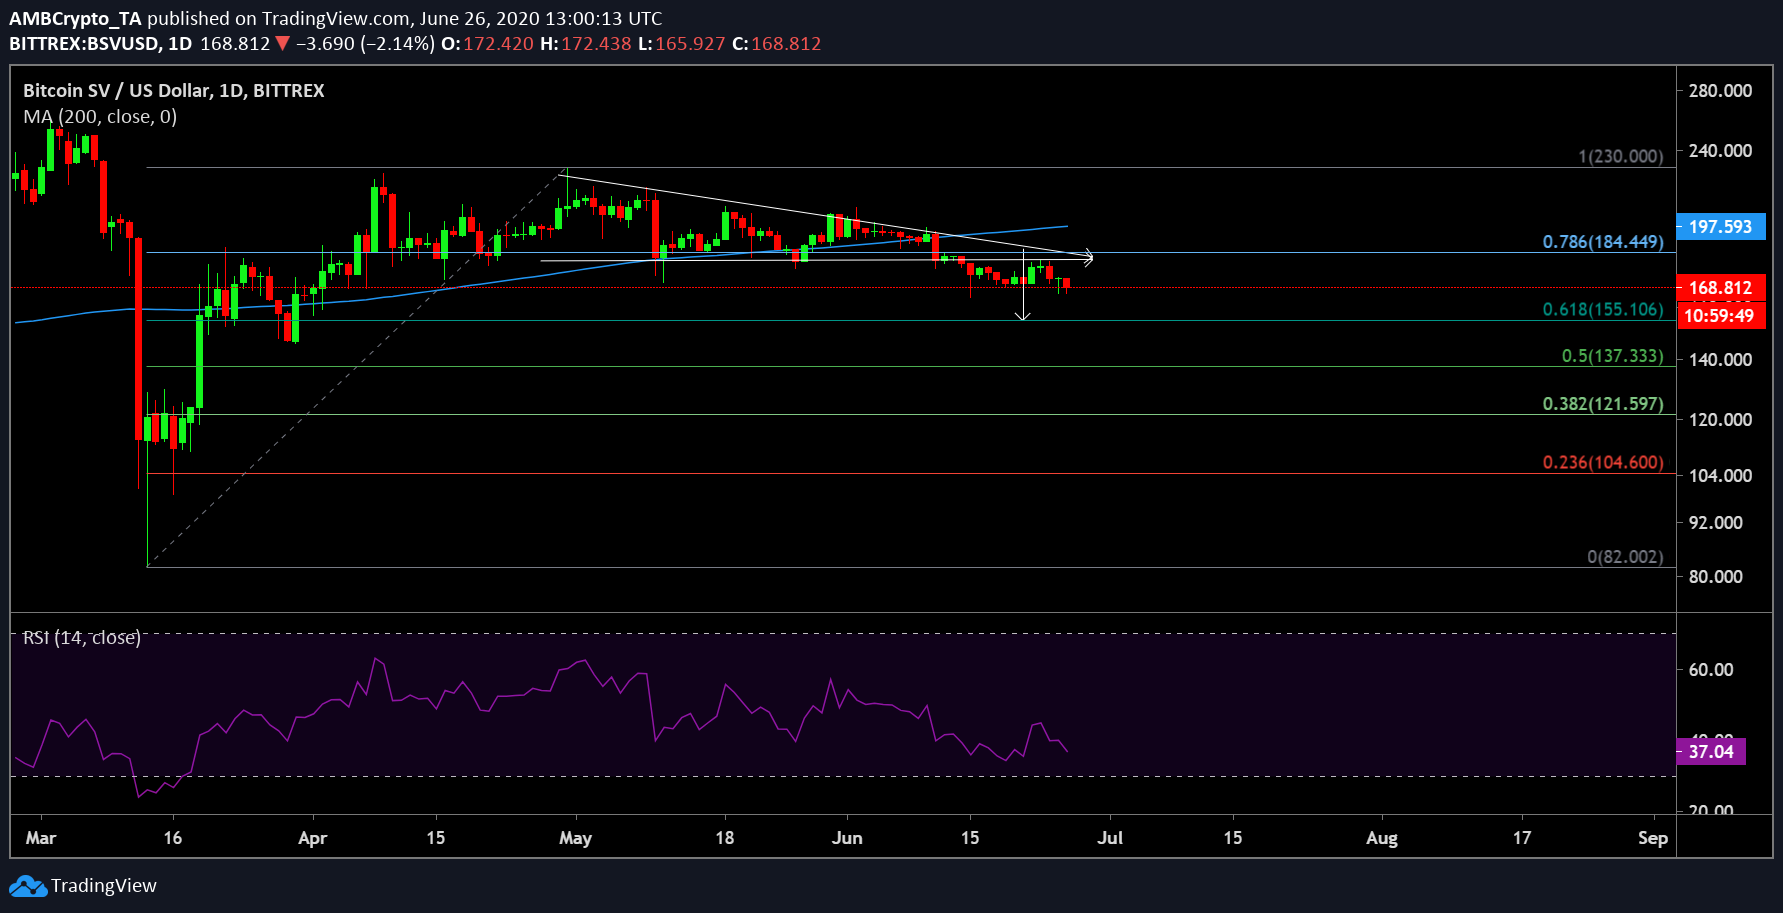Image resolution: width=1783 pixels, height=913 pixels.
Task: Click the 10:59:49 countdown timer tag
Action: coord(1721,316)
